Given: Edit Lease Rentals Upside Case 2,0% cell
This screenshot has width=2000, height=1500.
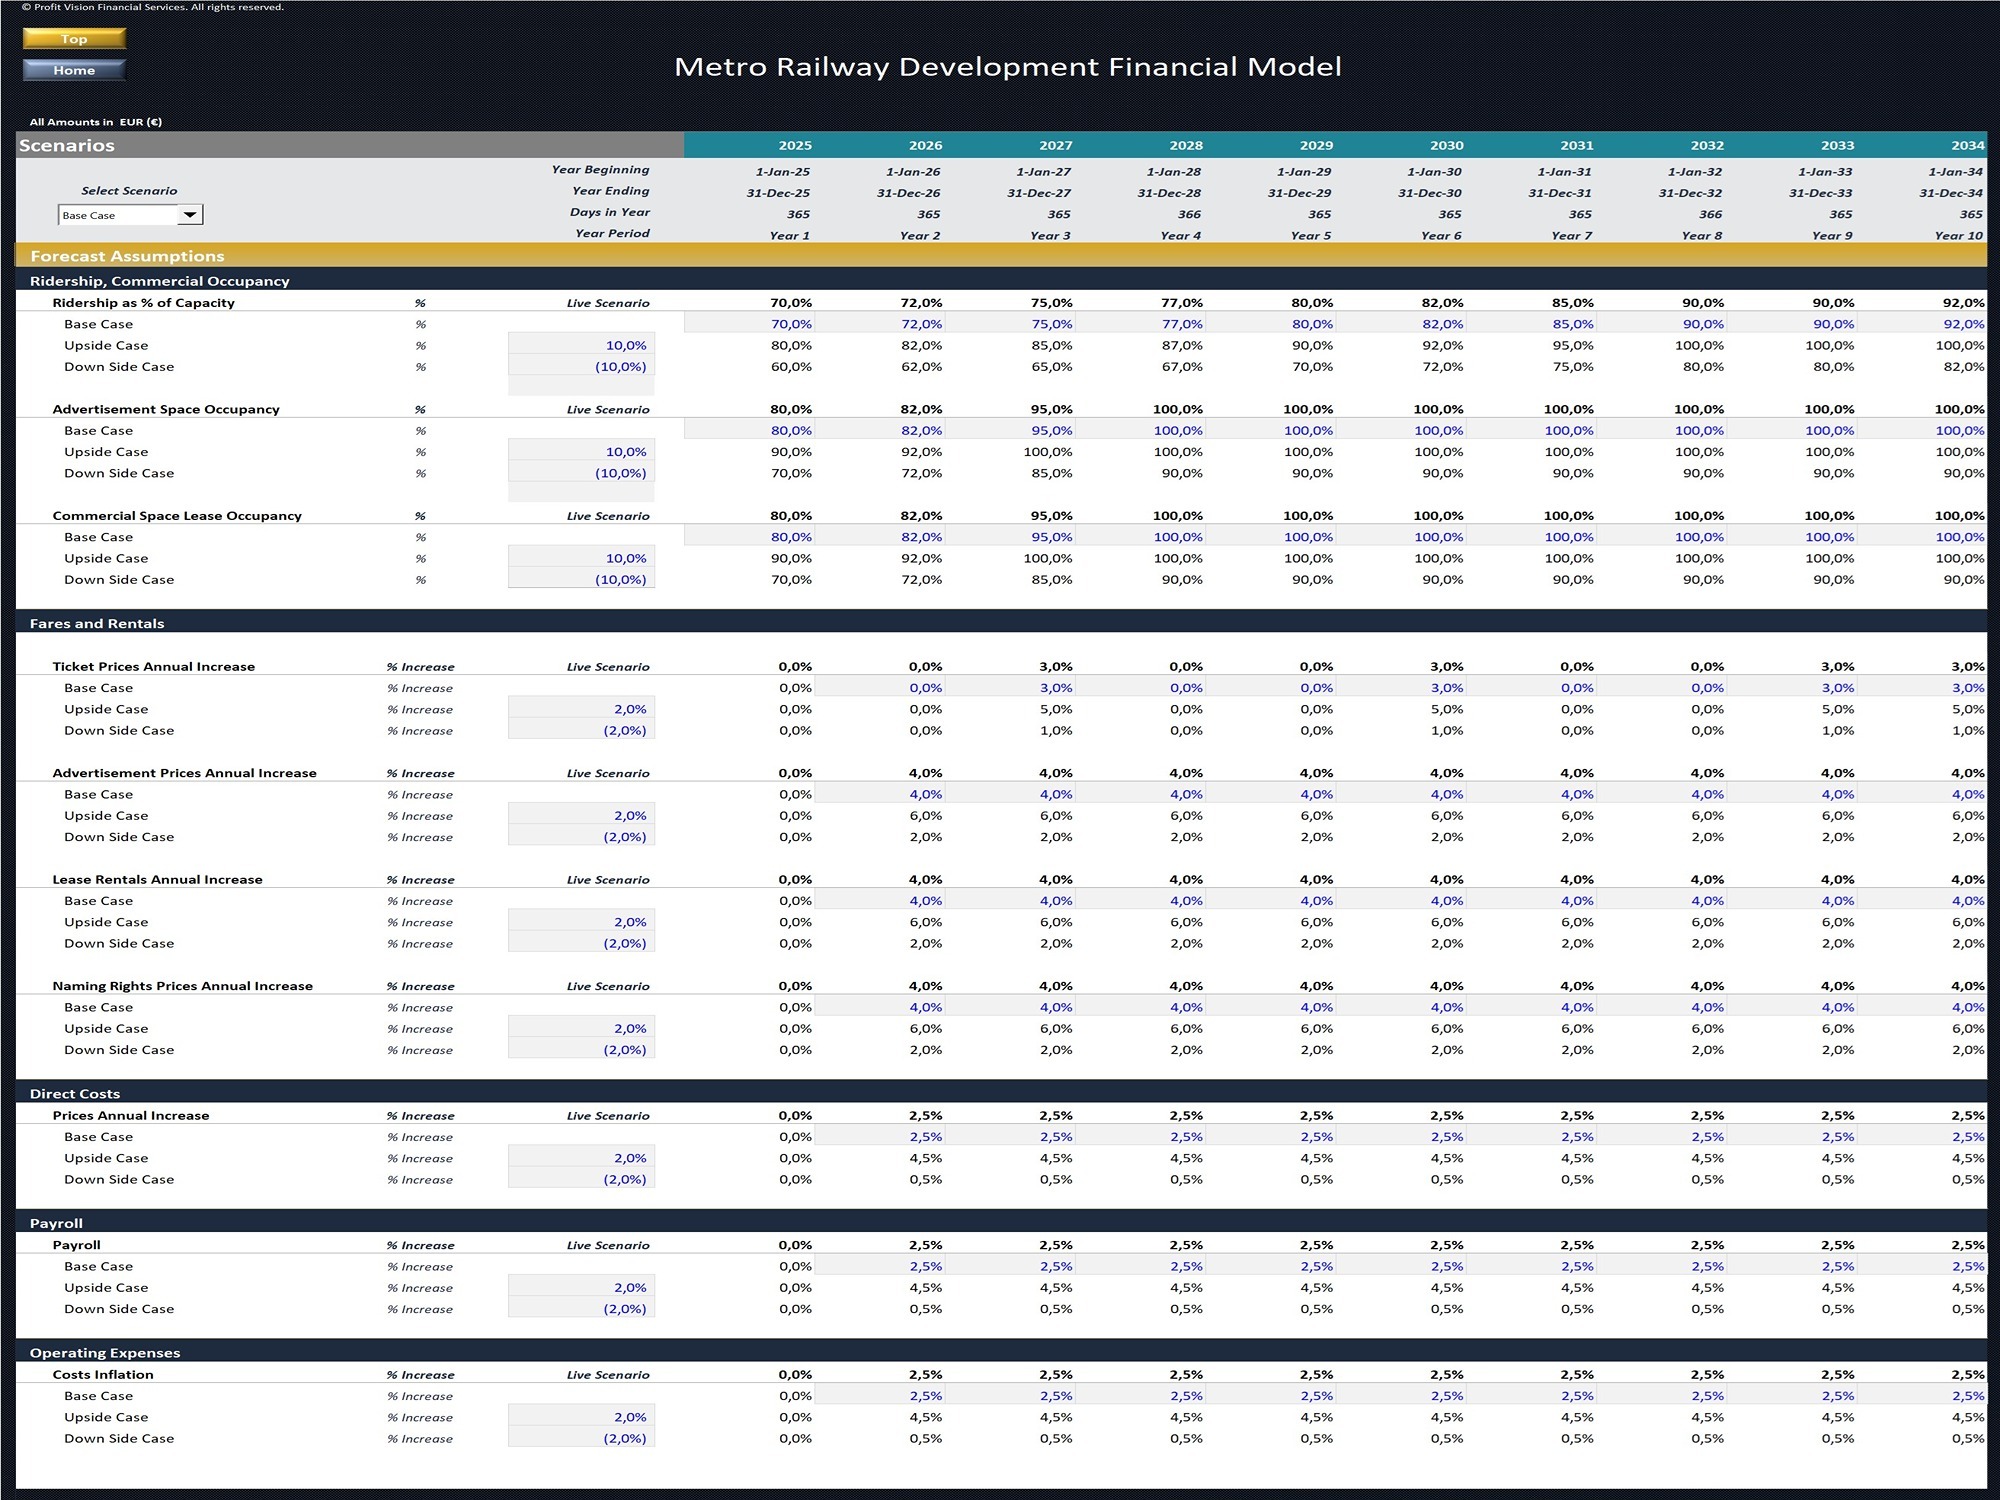Looking at the screenshot, I should click(581, 922).
